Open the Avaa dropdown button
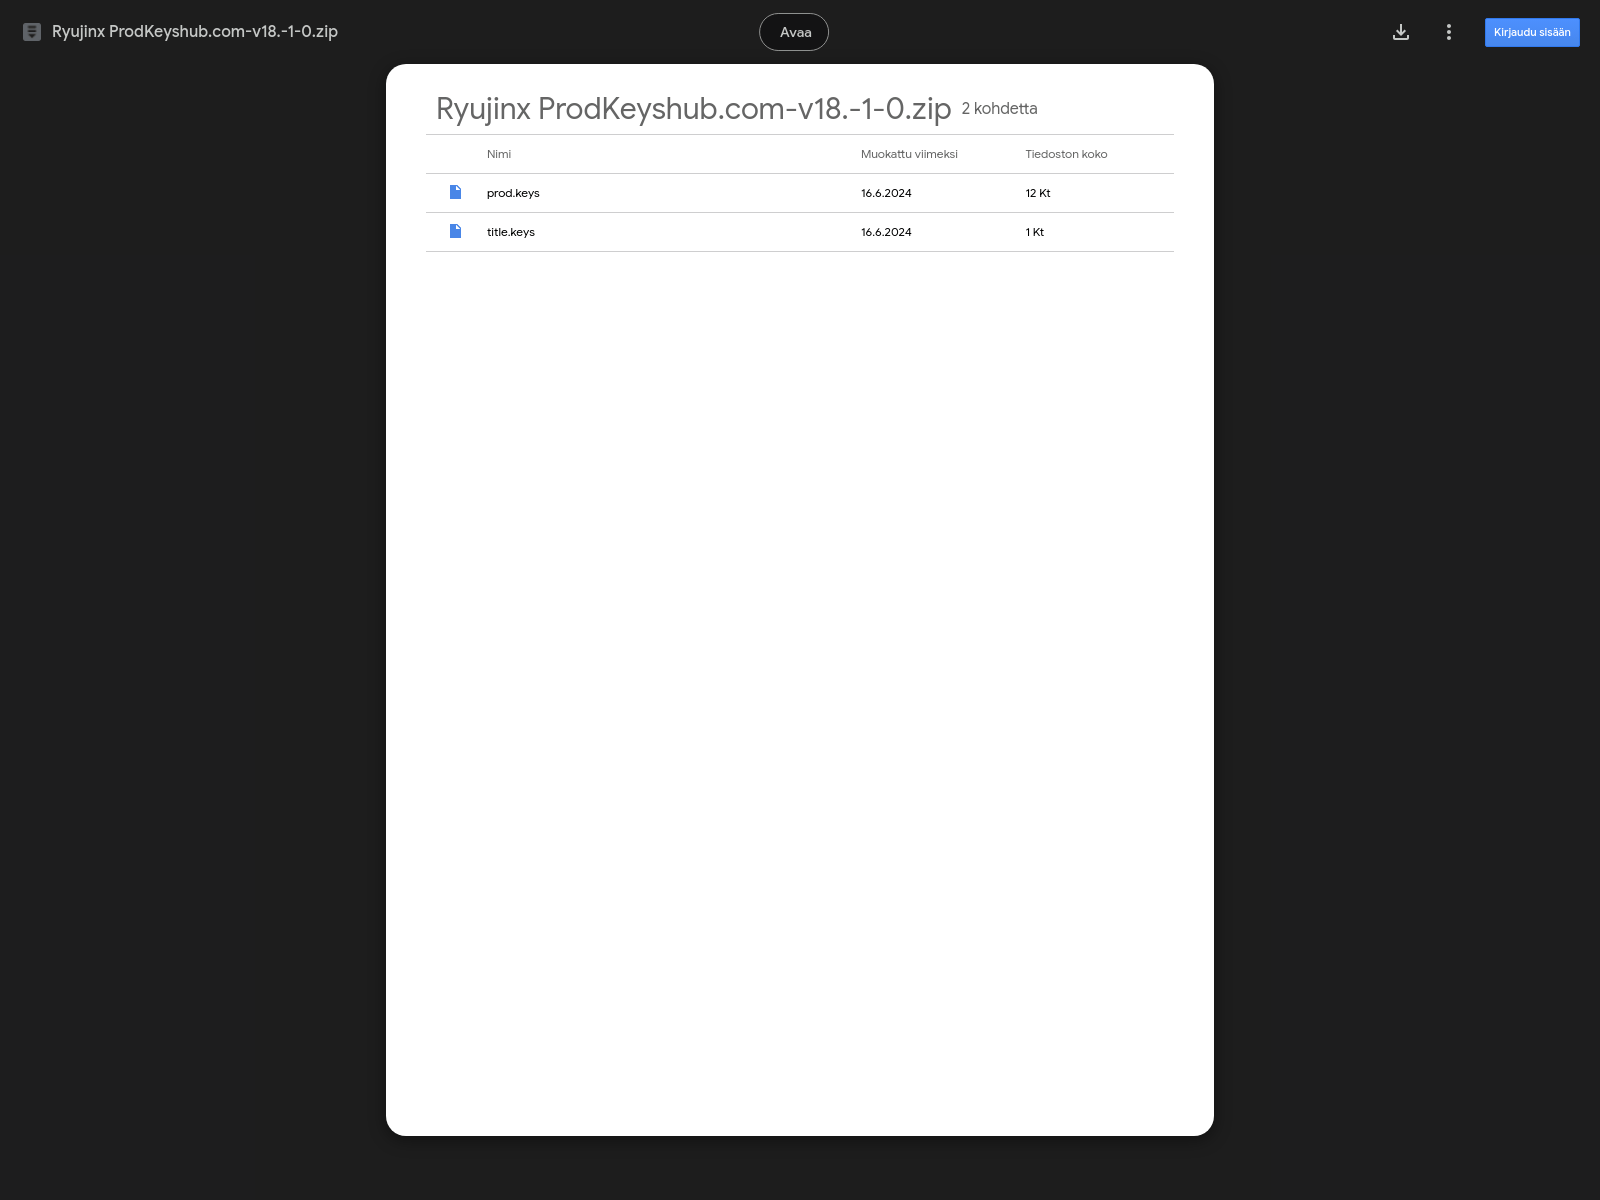This screenshot has width=1600, height=1200. [x=794, y=32]
